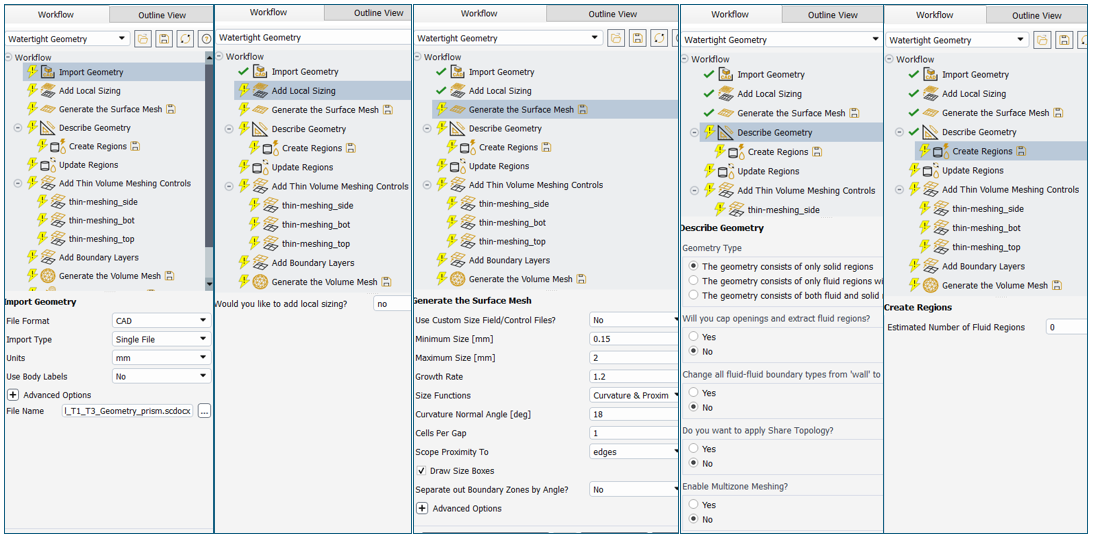Open Scope Proximity To edges dropdown

click(x=633, y=452)
